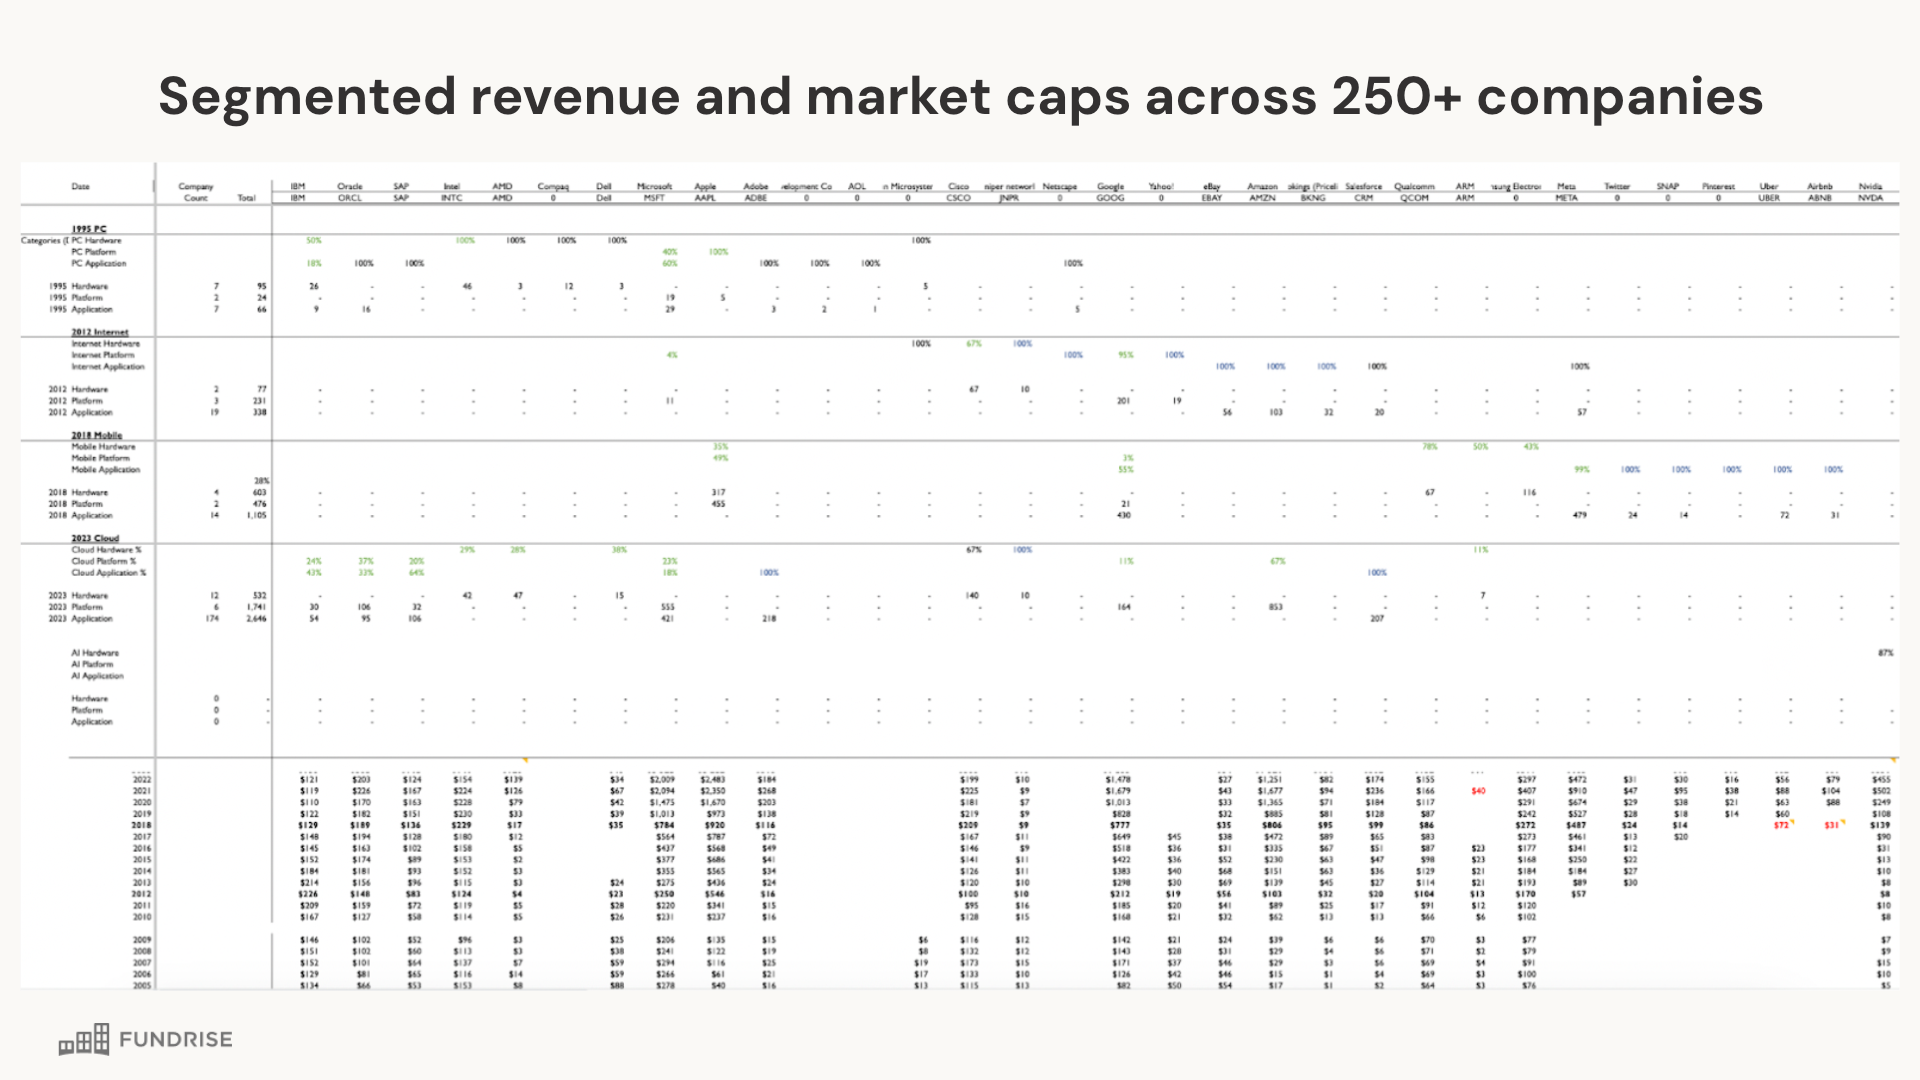Select the 'Cloud Platform %' row label
The height and width of the screenshot is (1080, 1920).
pos(103,561)
